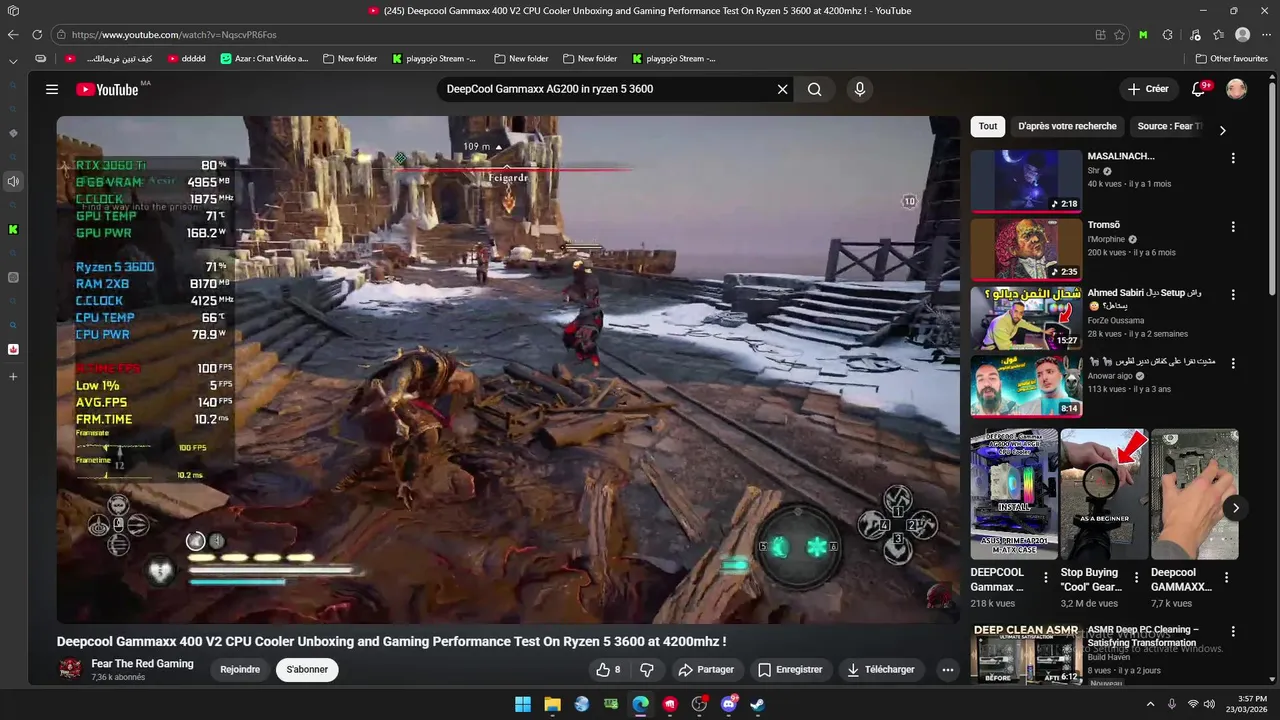The width and height of the screenshot is (1280, 720).
Task: Open MASALINACH video thumbnail
Action: [1026, 181]
